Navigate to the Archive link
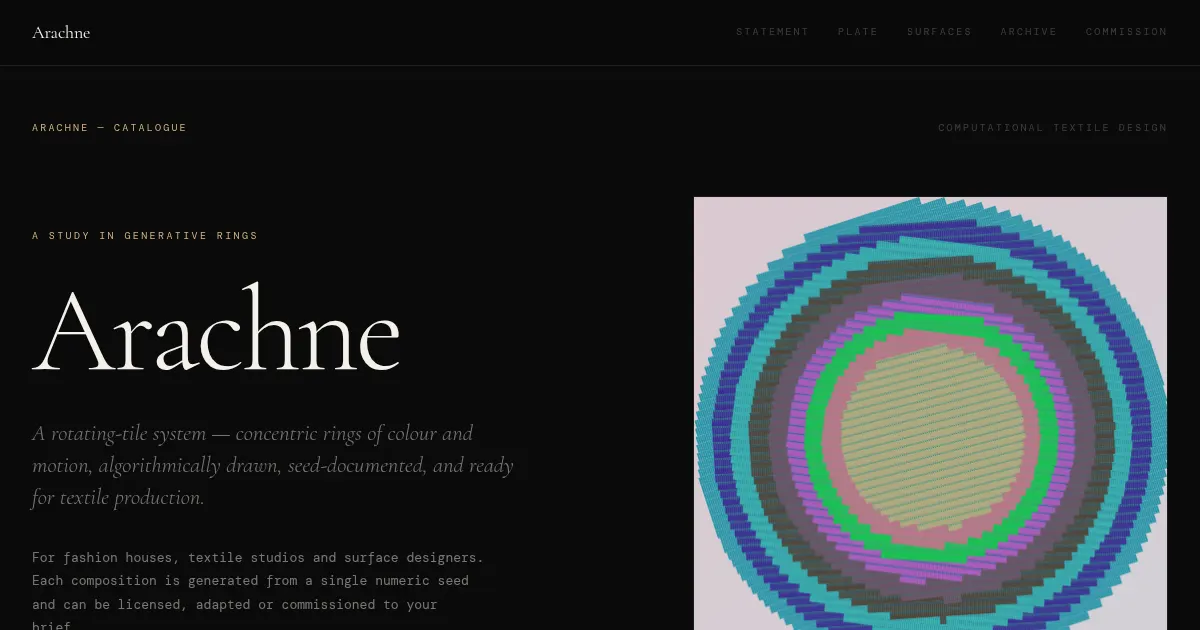 1028,32
